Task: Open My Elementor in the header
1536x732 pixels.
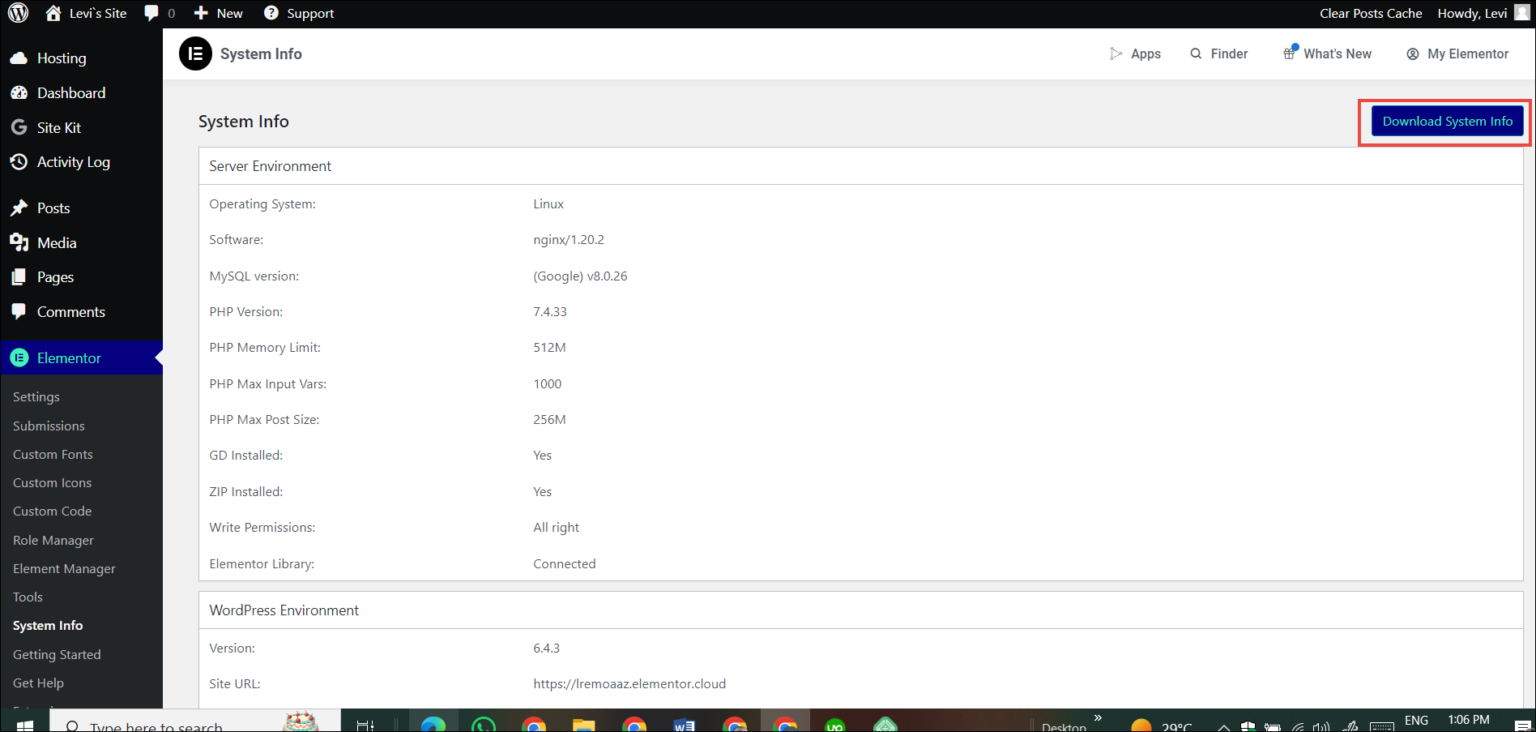Action: click(1457, 53)
